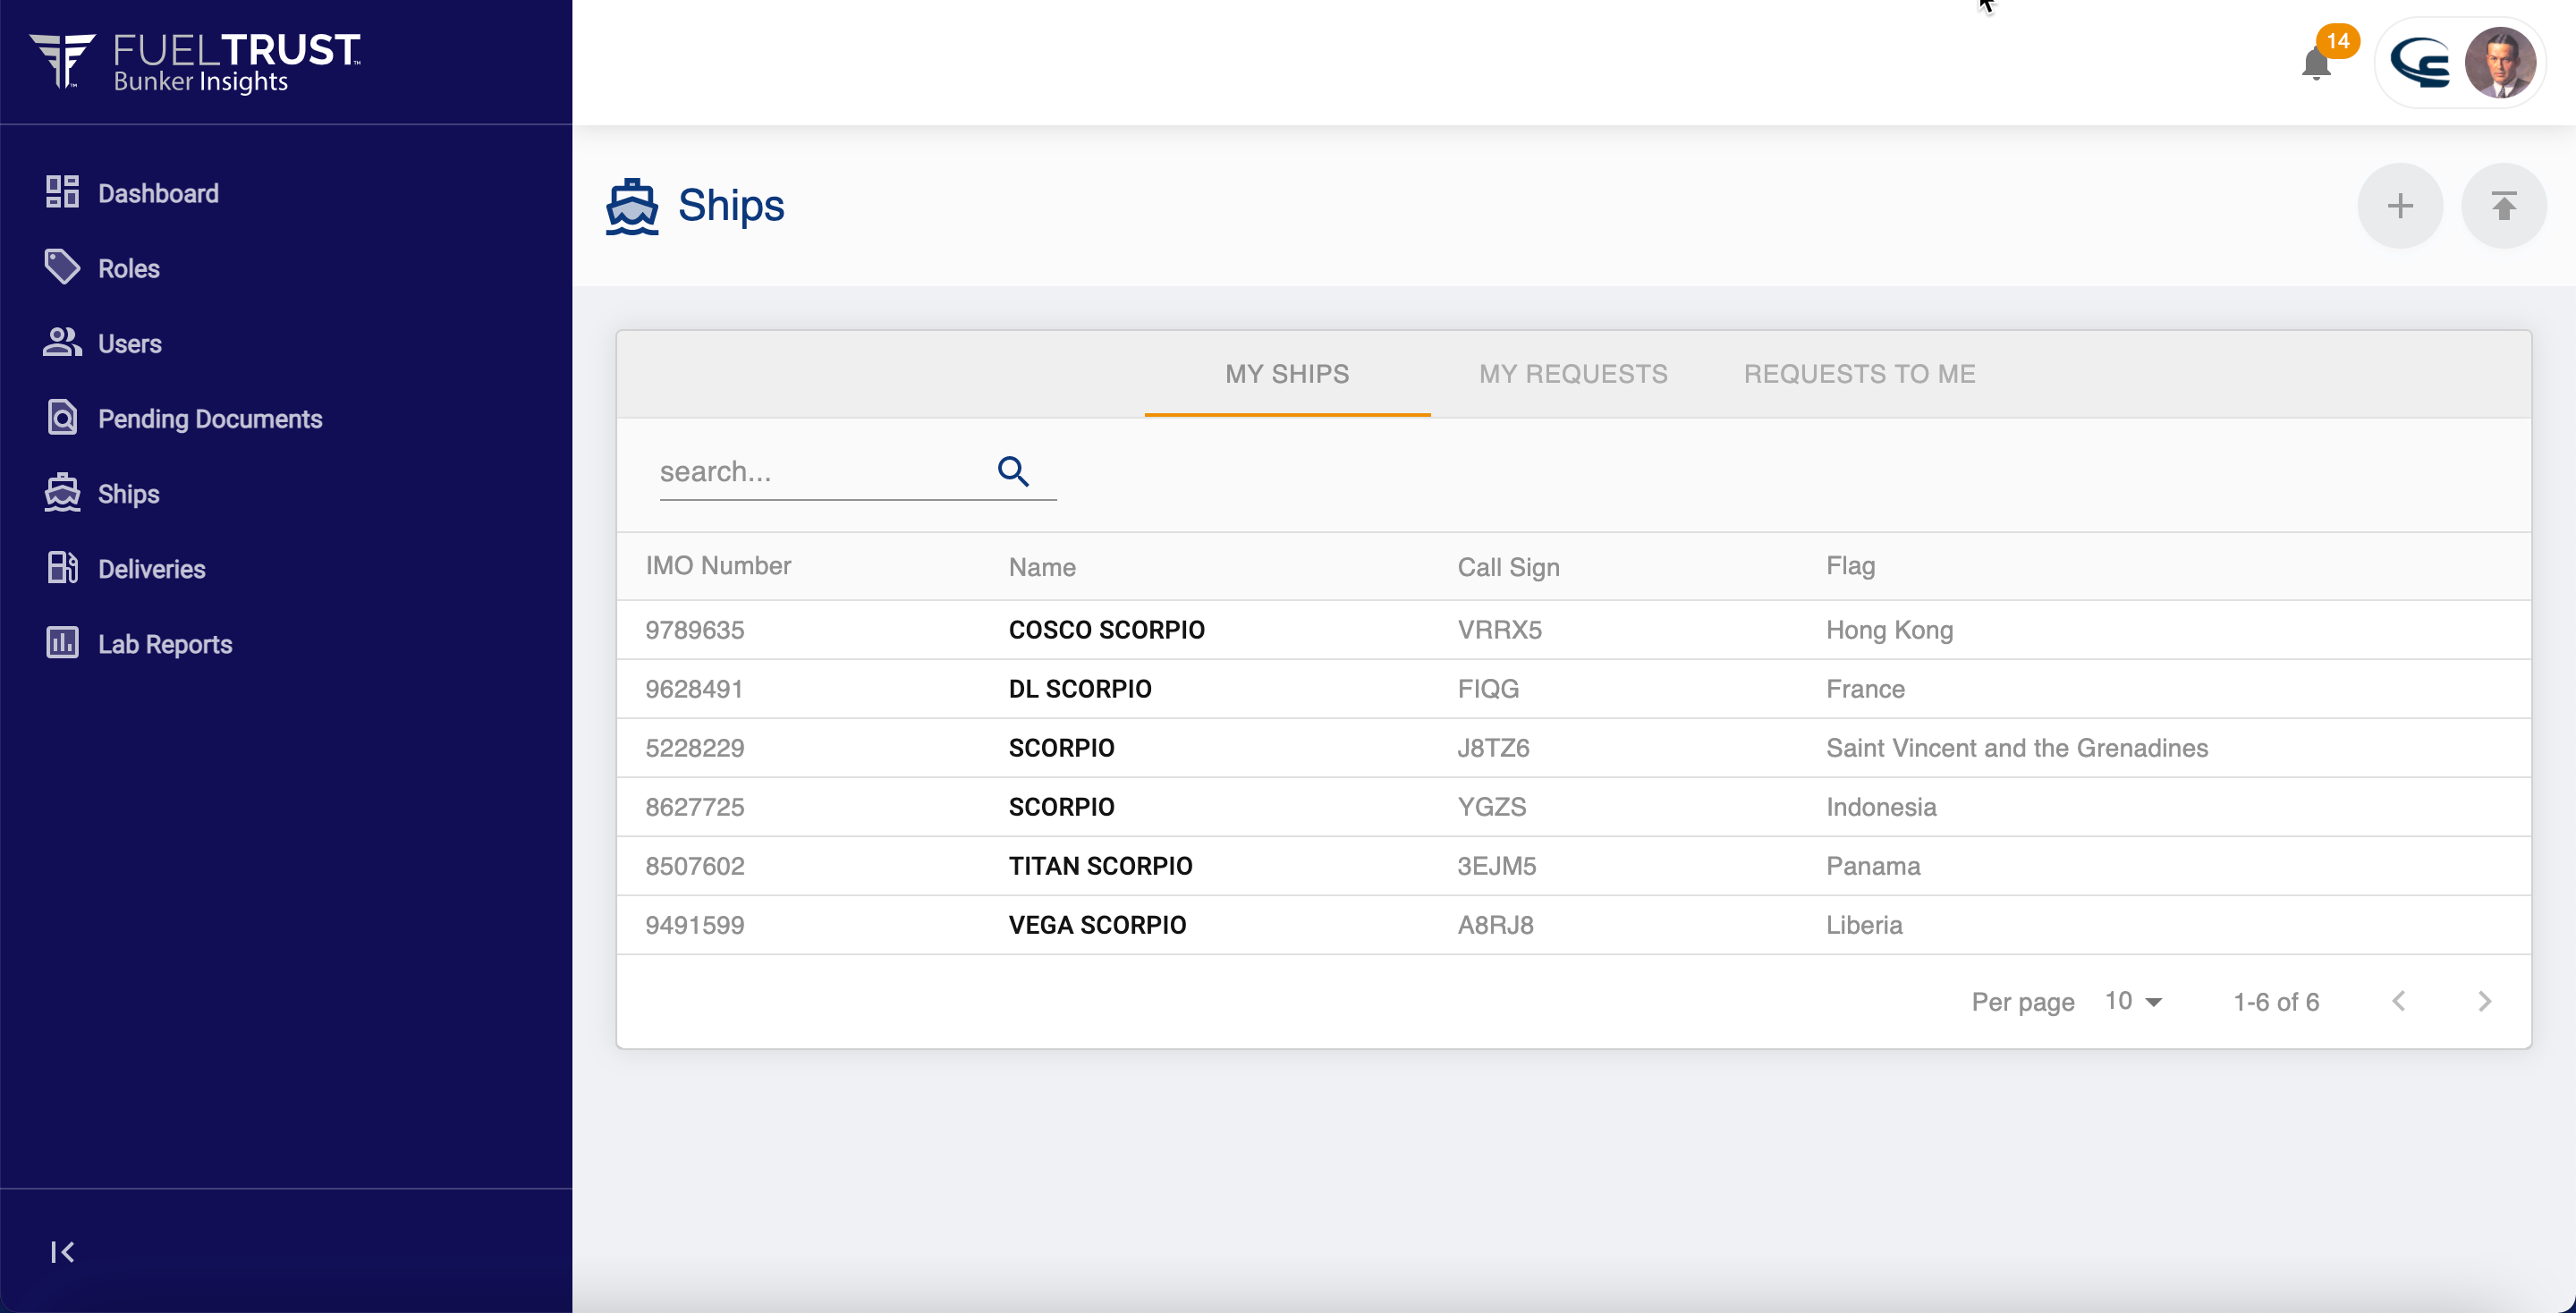The height and width of the screenshot is (1313, 2576).
Task: Click the Deliveries fuel pump icon
Action: 62,568
